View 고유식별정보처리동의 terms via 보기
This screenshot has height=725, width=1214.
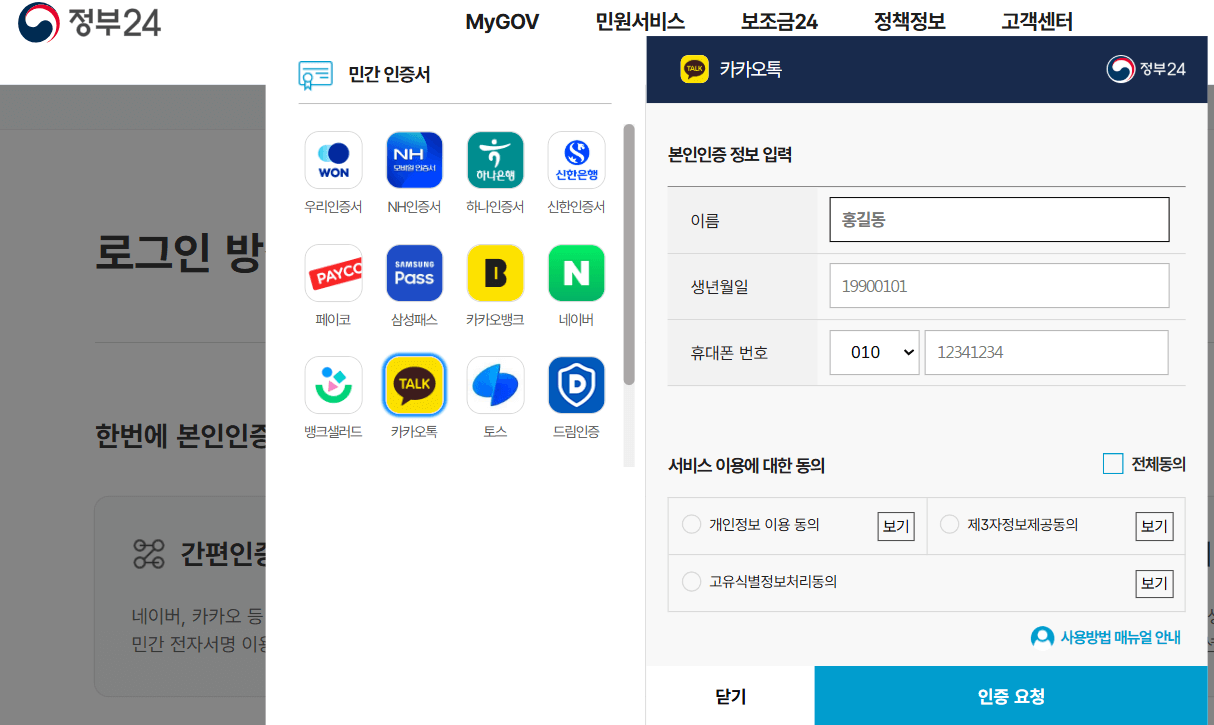pyautogui.click(x=1154, y=583)
